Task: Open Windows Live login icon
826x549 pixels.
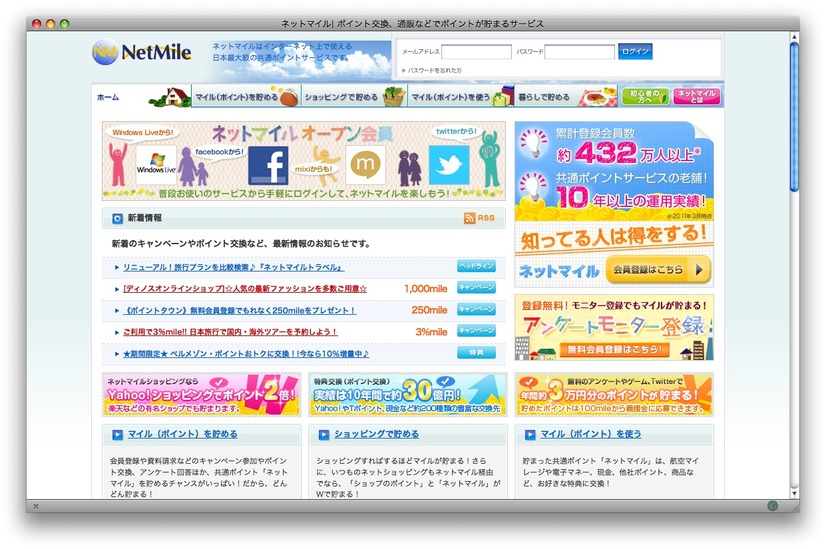Action: coord(156,165)
